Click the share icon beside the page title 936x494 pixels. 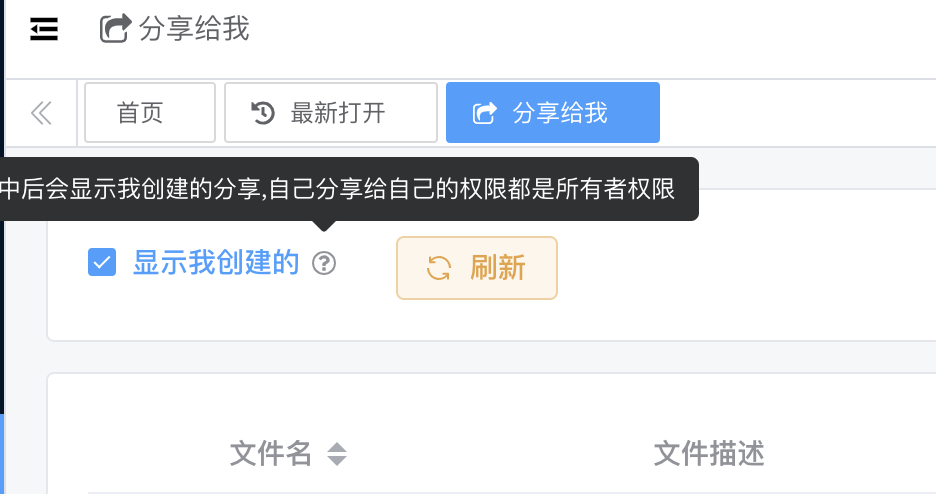[x=115, y=29]
